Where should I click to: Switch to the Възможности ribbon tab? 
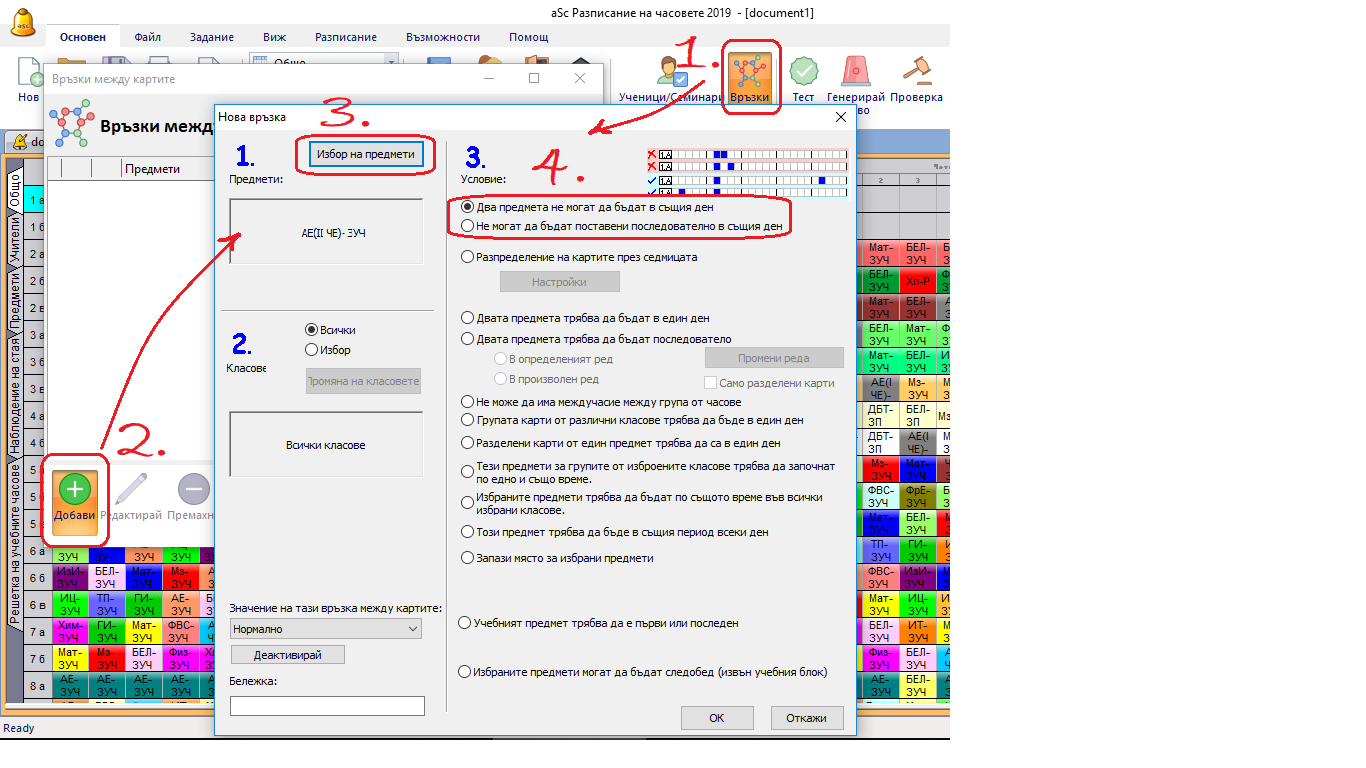[x=443, y=37]
